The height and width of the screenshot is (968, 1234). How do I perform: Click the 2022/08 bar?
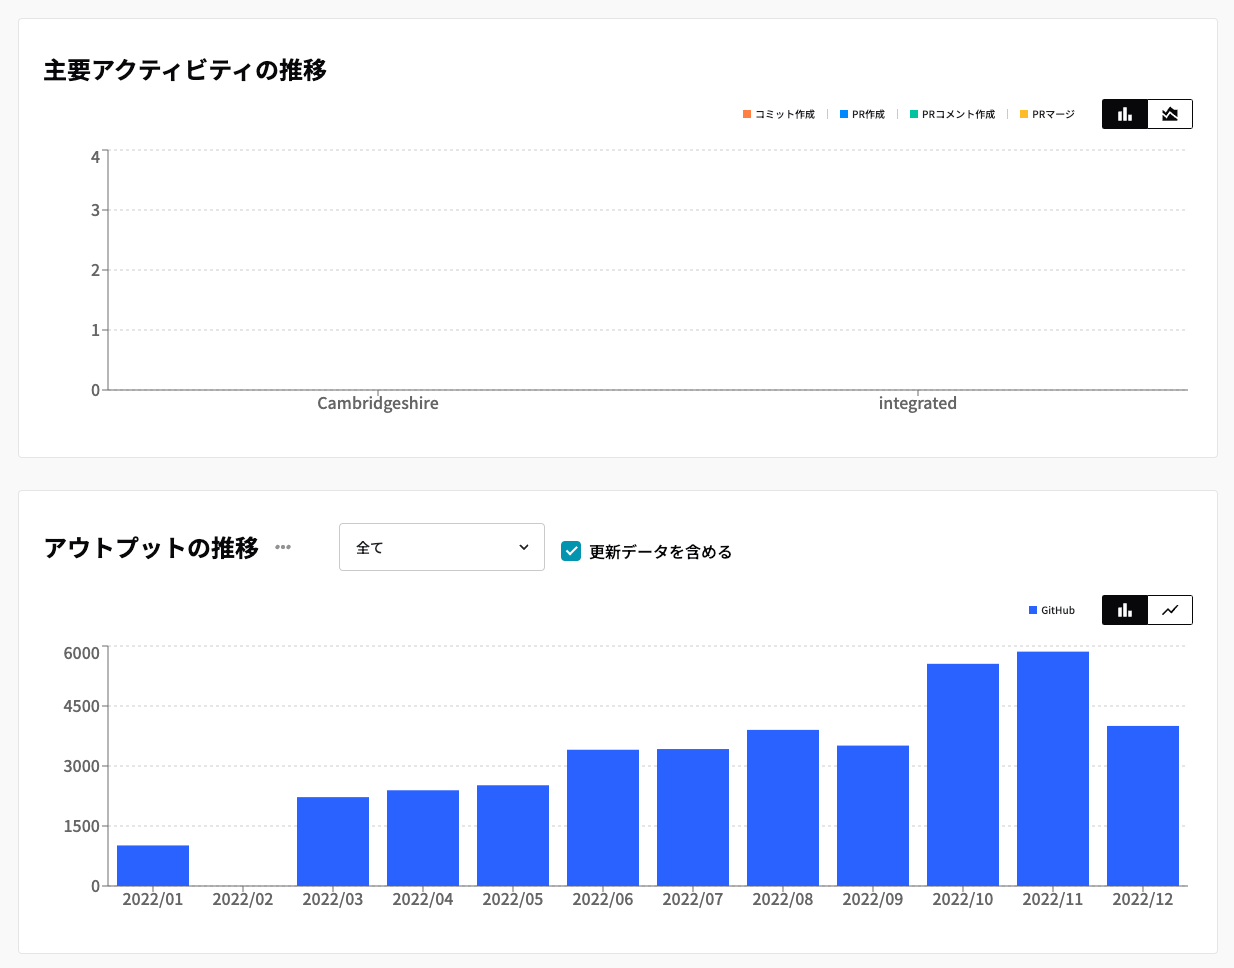click(783, 808)
